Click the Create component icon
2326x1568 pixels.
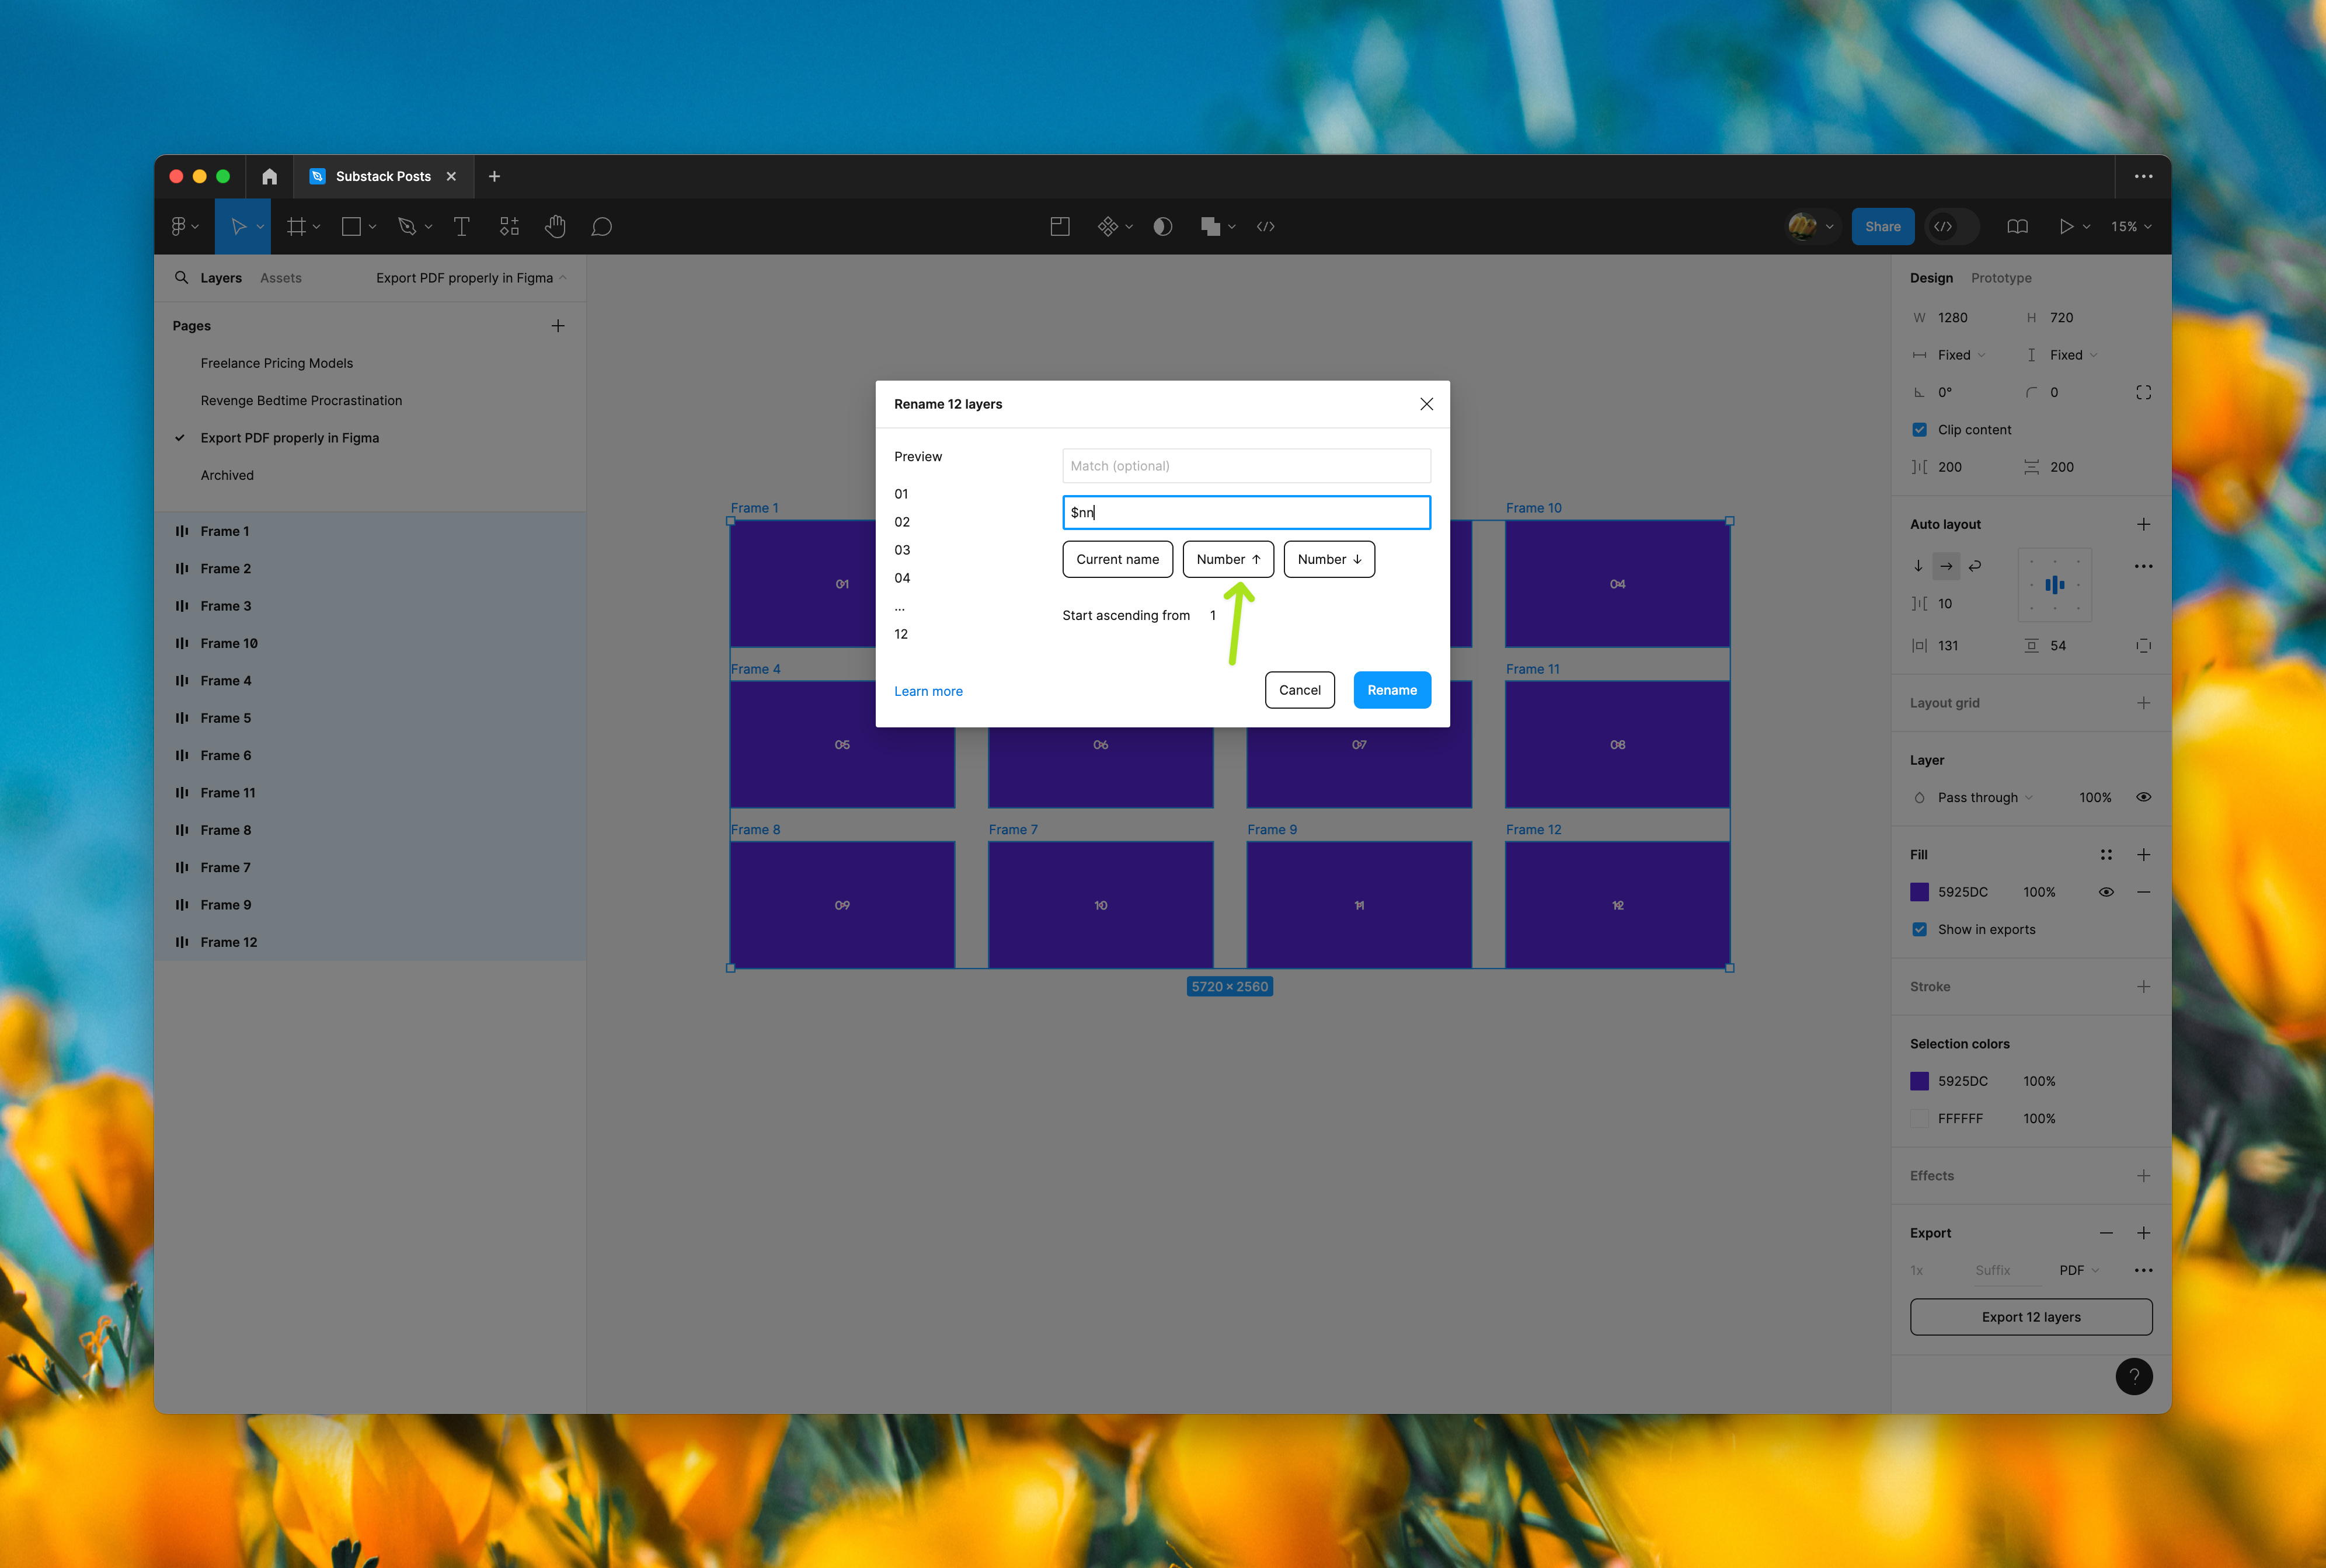(x=1107, y=227)
